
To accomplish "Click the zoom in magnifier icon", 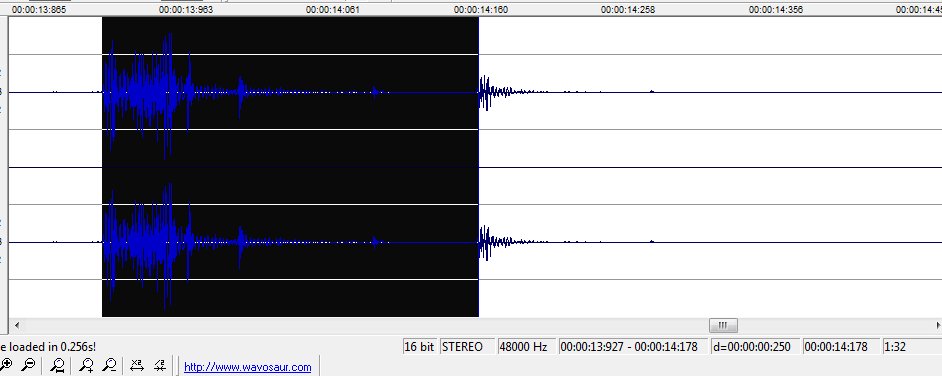I will tap(5, 365).
